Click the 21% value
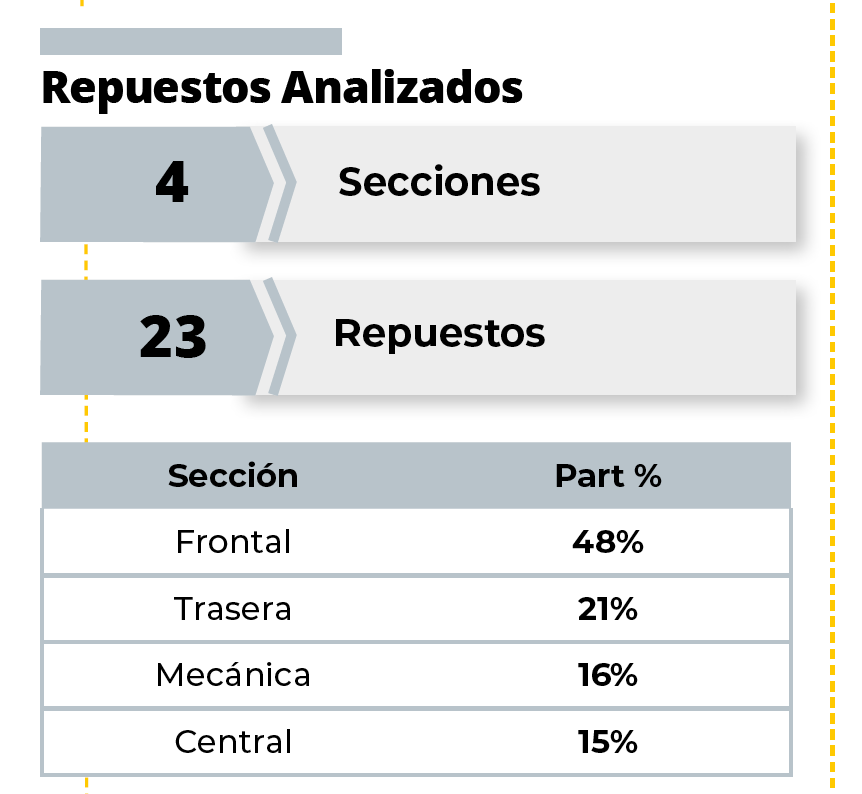Screen dimensions: 862x794 [607, 609]
